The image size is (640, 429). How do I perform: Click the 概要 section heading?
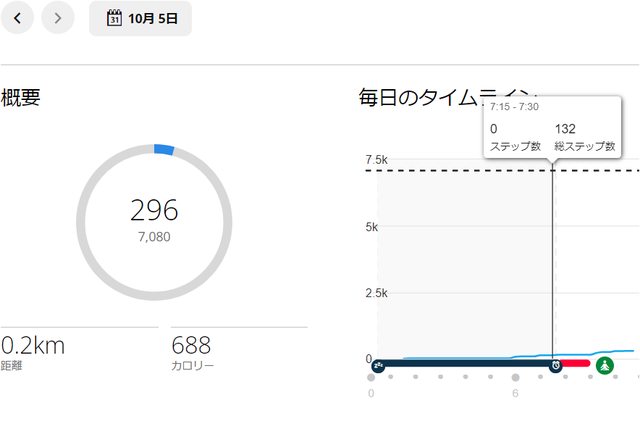pos(20,97)
